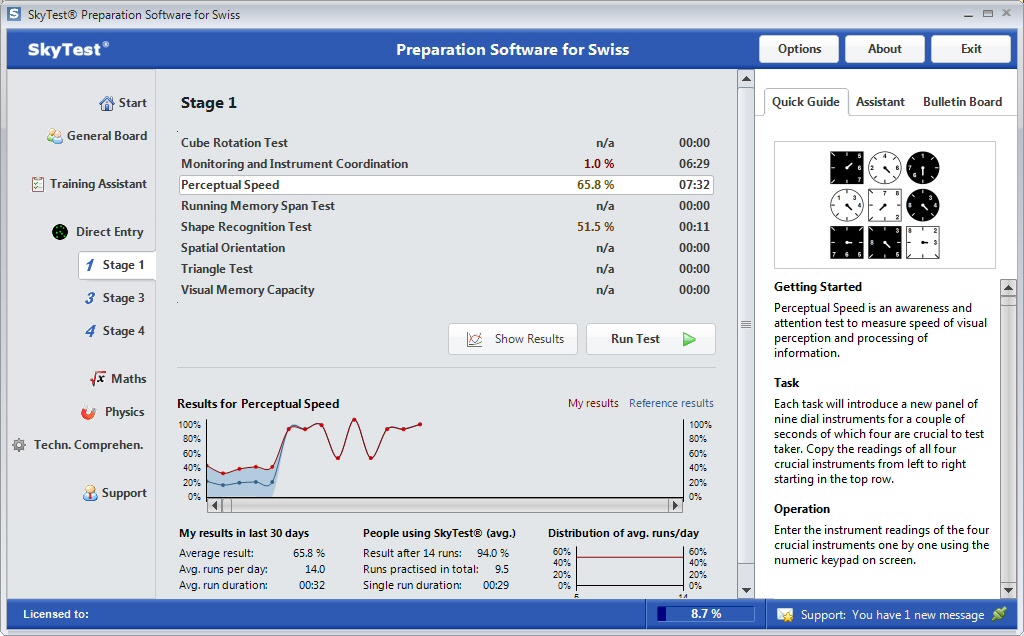Open the Options button in header
This screenshot has height=636, width=1024.
799,49
